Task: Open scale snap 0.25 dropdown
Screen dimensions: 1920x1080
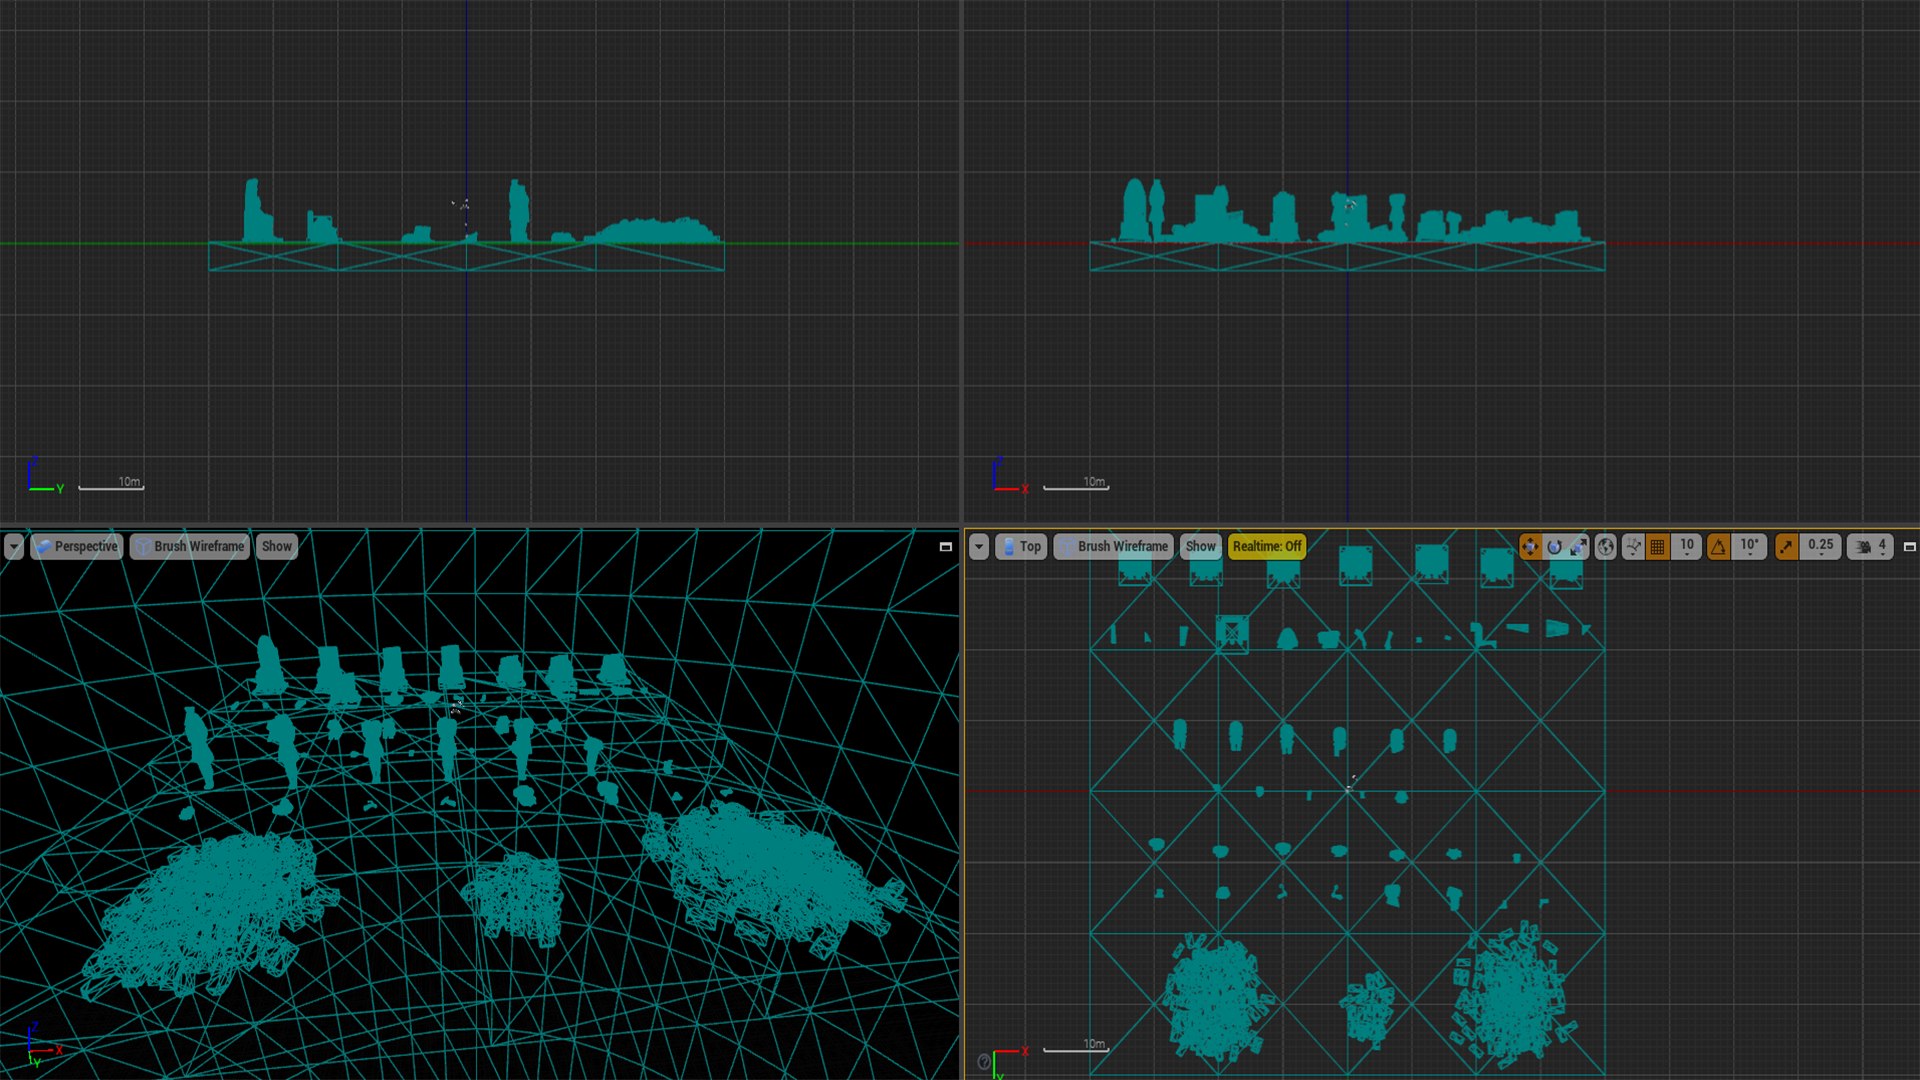Action: click(x=1821, y=546)
